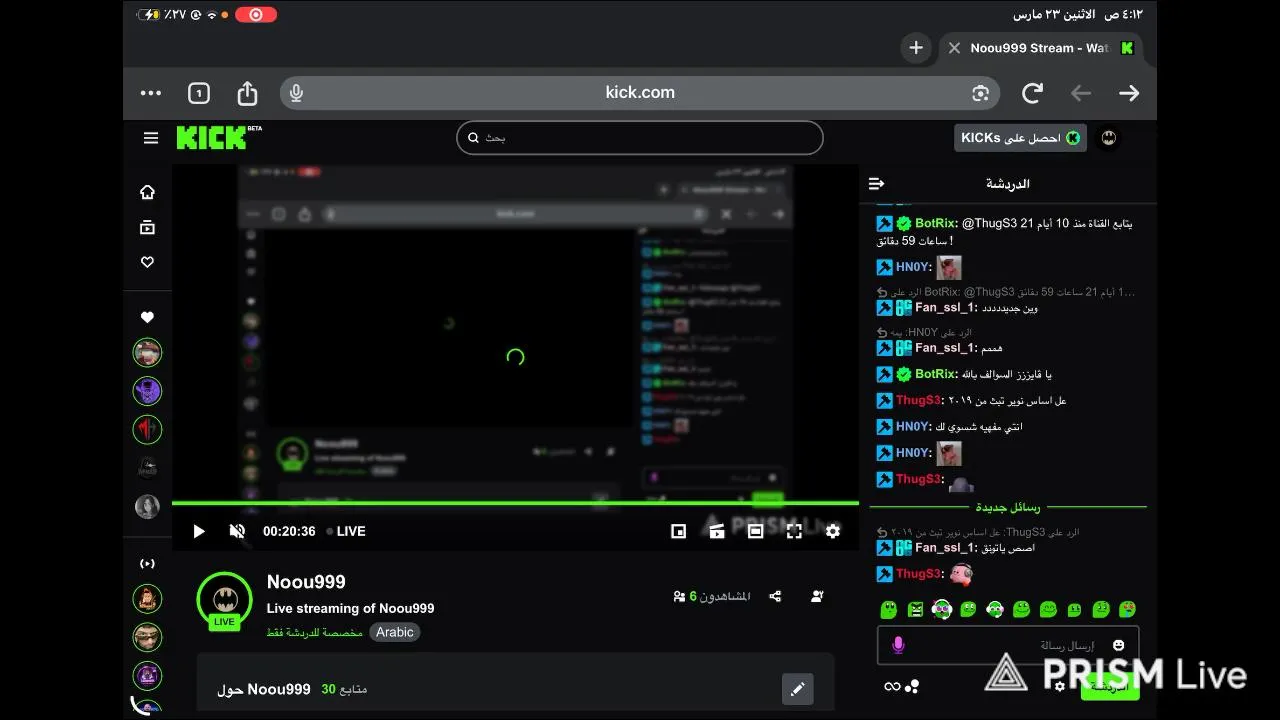The width and height of the screenshot is (1280, 720).
Task: View the 6 viewers count
Action: point(712,596)
